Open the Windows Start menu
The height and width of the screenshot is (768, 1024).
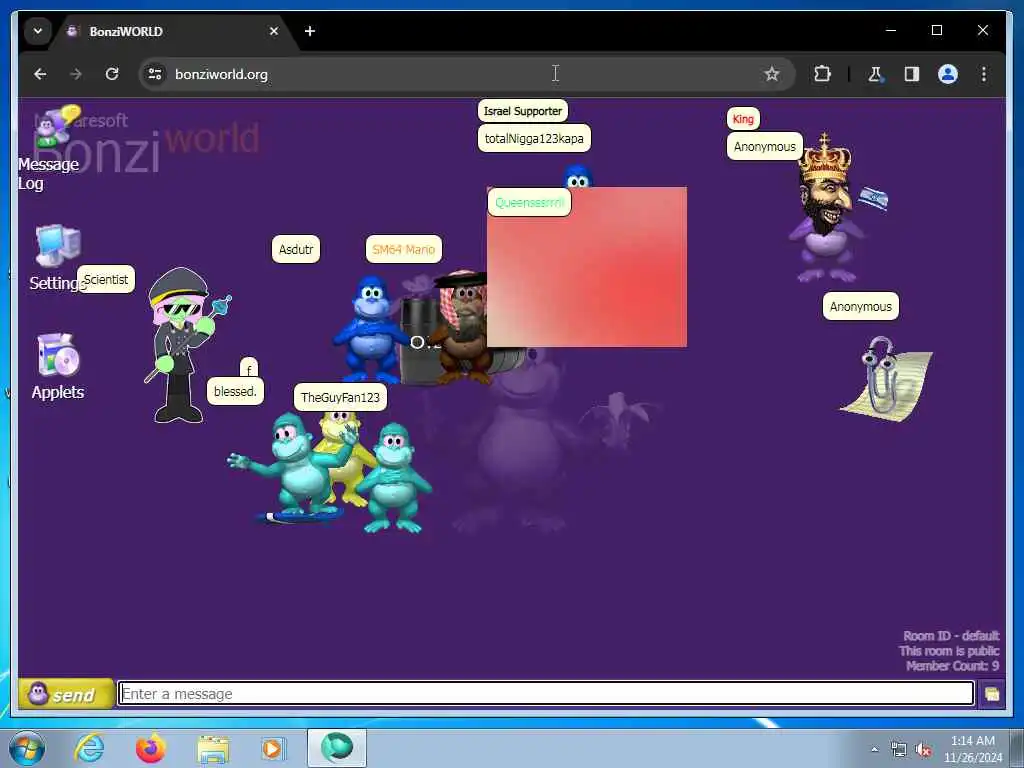pyautogui.click(x=27, y=748)
